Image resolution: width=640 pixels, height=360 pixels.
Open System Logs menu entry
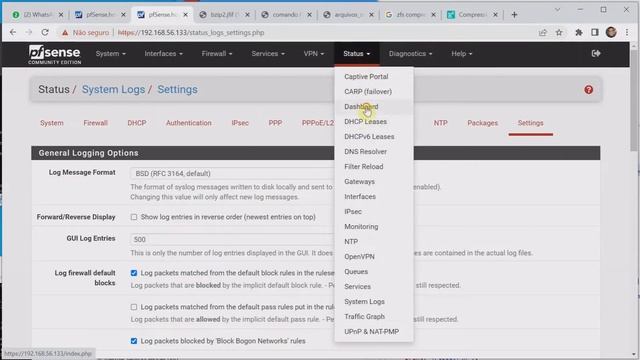(364, 302)
